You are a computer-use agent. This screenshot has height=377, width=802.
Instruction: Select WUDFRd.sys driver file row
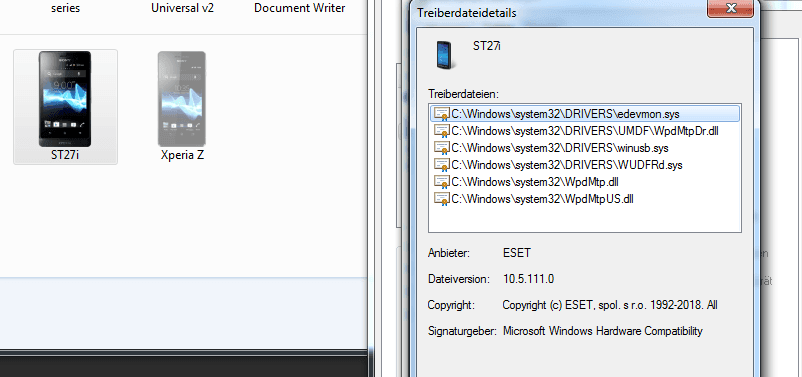pos(585,165)
